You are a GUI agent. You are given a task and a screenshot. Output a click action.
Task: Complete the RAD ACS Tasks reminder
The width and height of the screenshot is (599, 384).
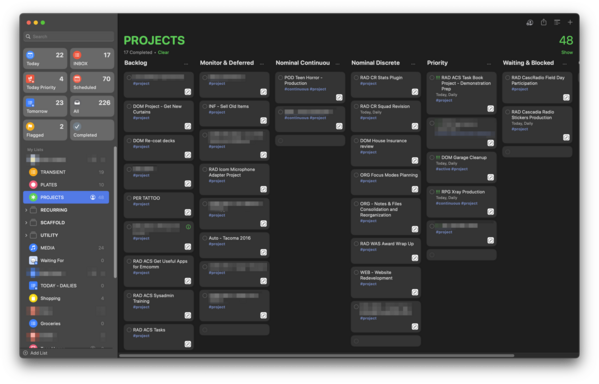(129, 330)
